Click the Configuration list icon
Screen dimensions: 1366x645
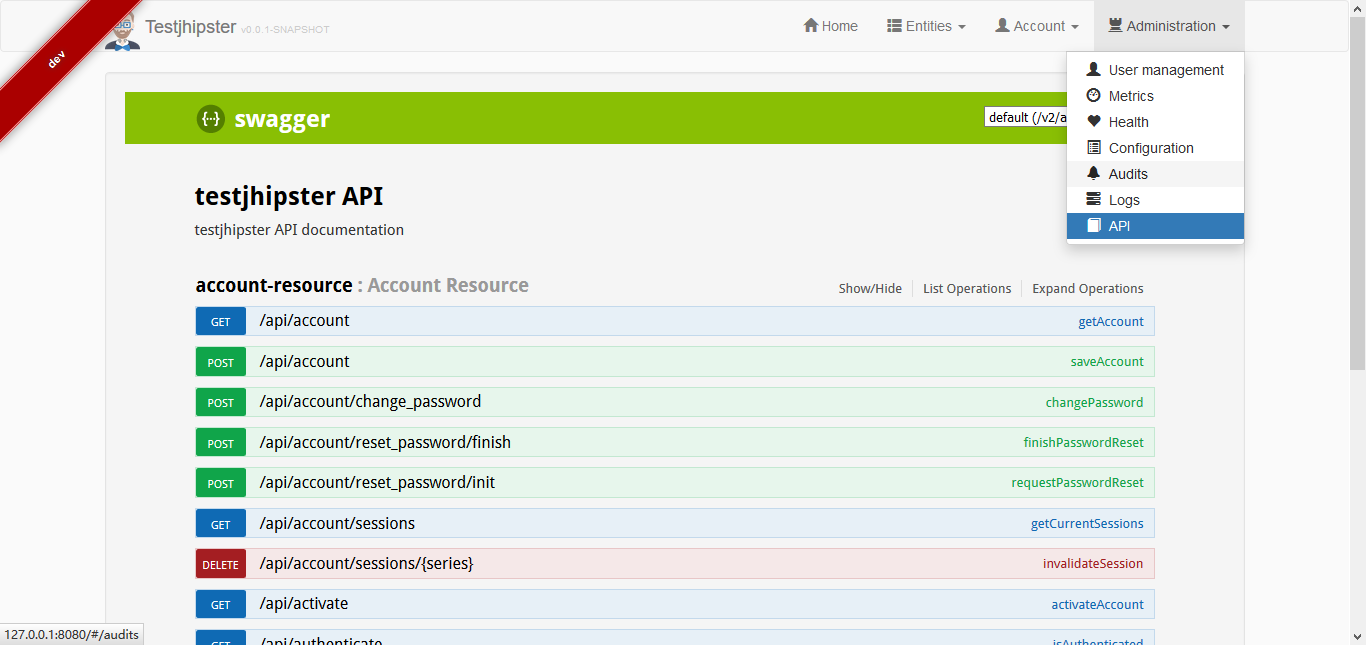[1094, 148]
